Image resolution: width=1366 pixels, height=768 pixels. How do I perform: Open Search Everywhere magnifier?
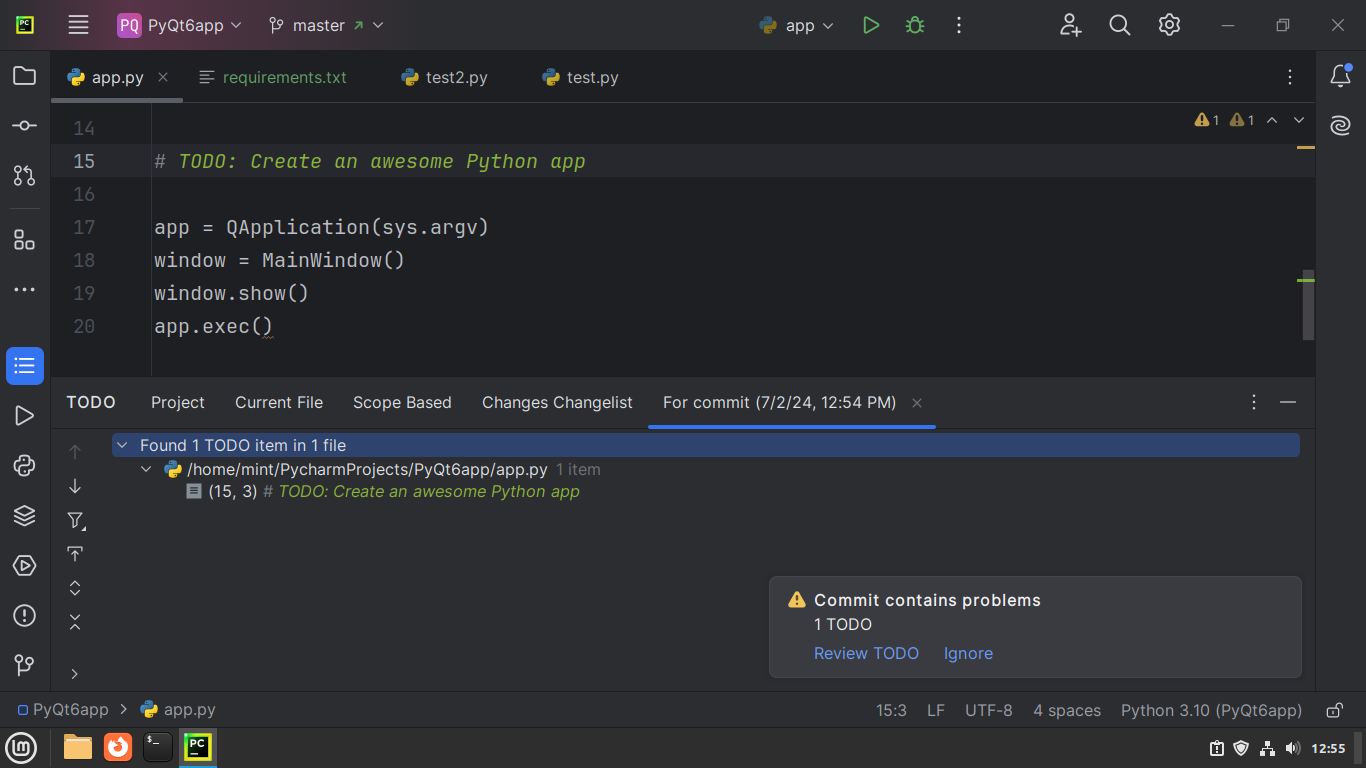click(1120, 25)
